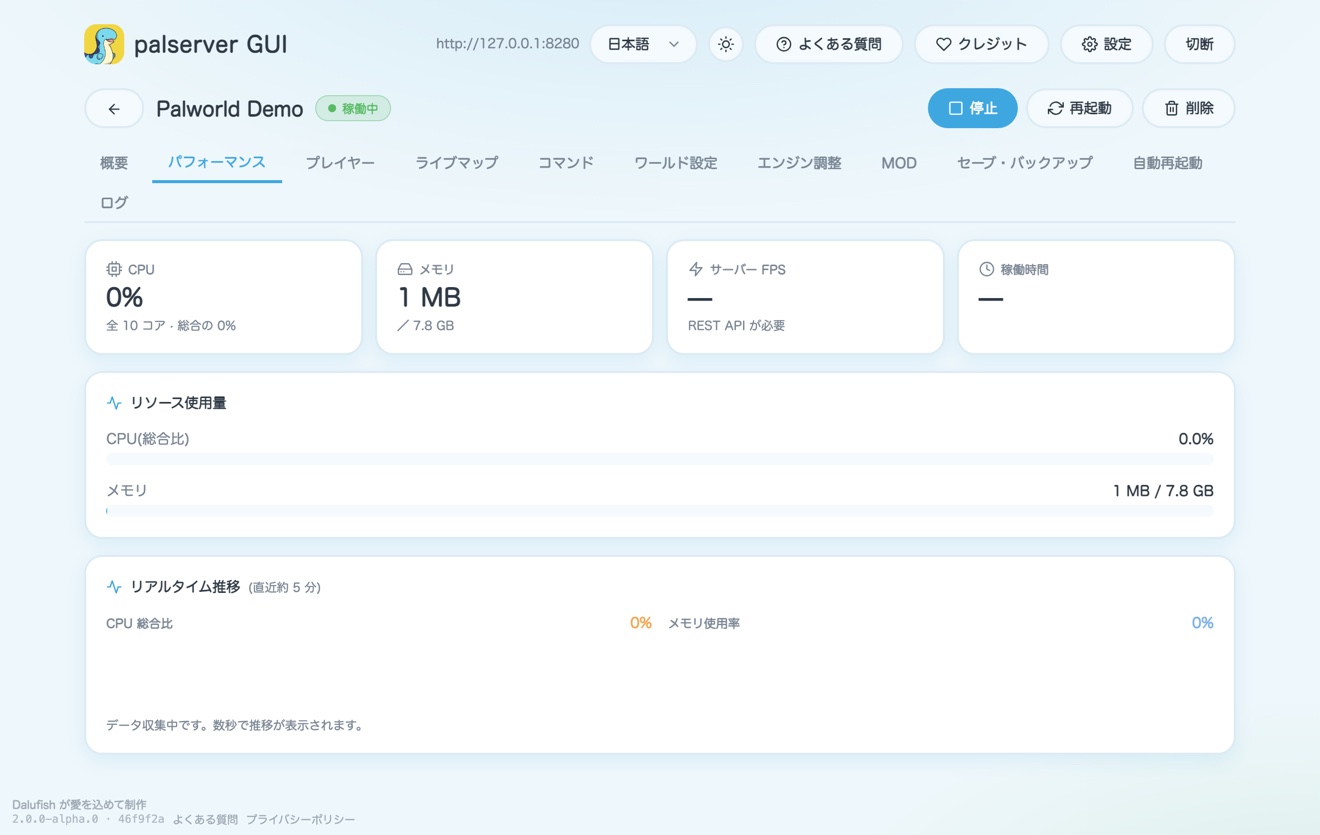Restart the server with 再起動
The height and width of the screenshot is (835, 1320).
tap(1079, 108)
